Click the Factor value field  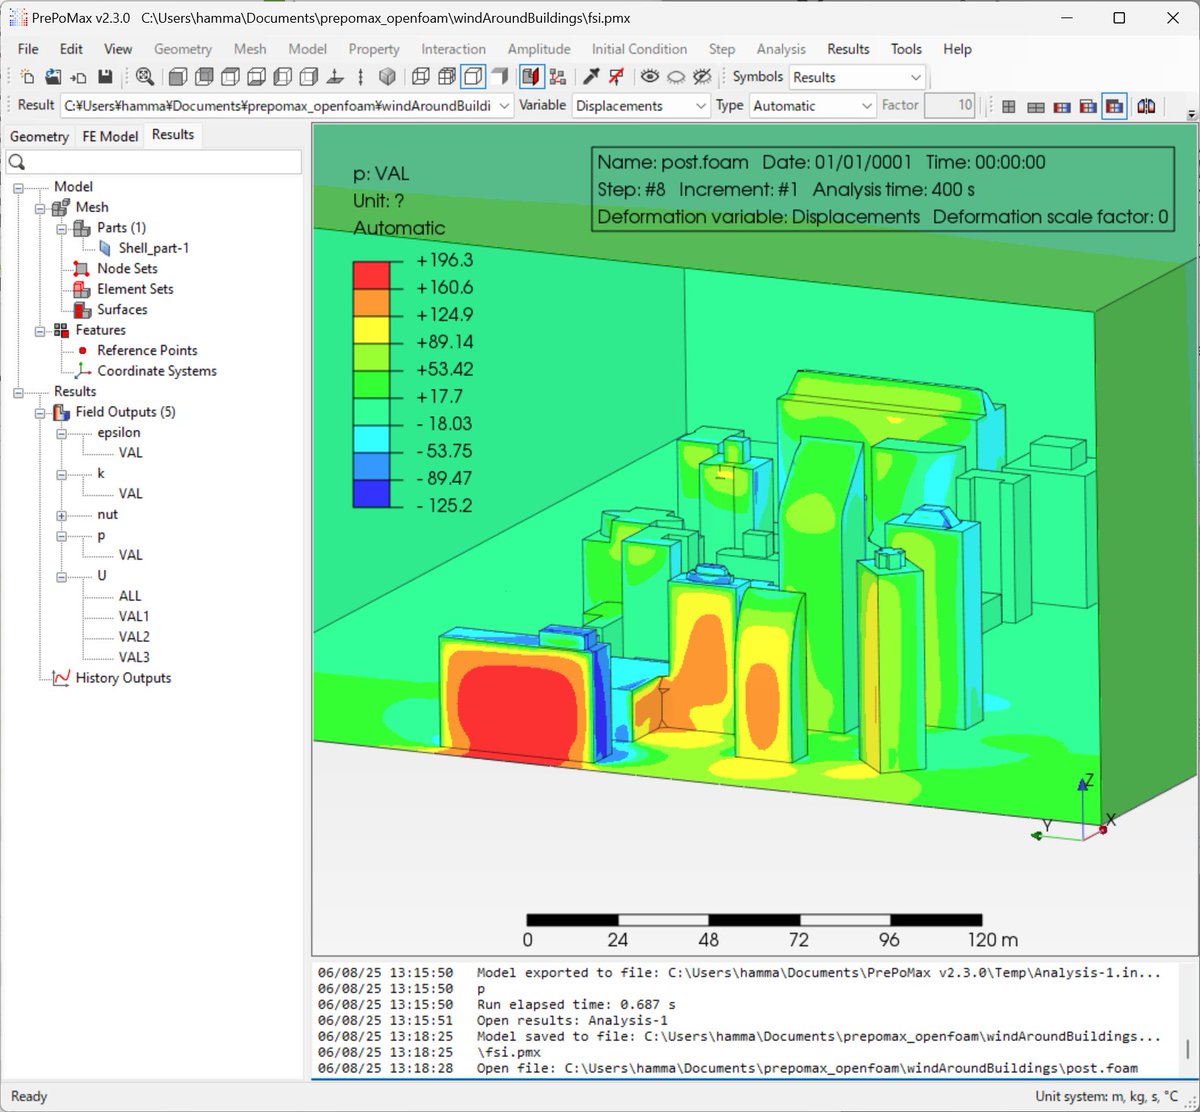coord(949,105)
